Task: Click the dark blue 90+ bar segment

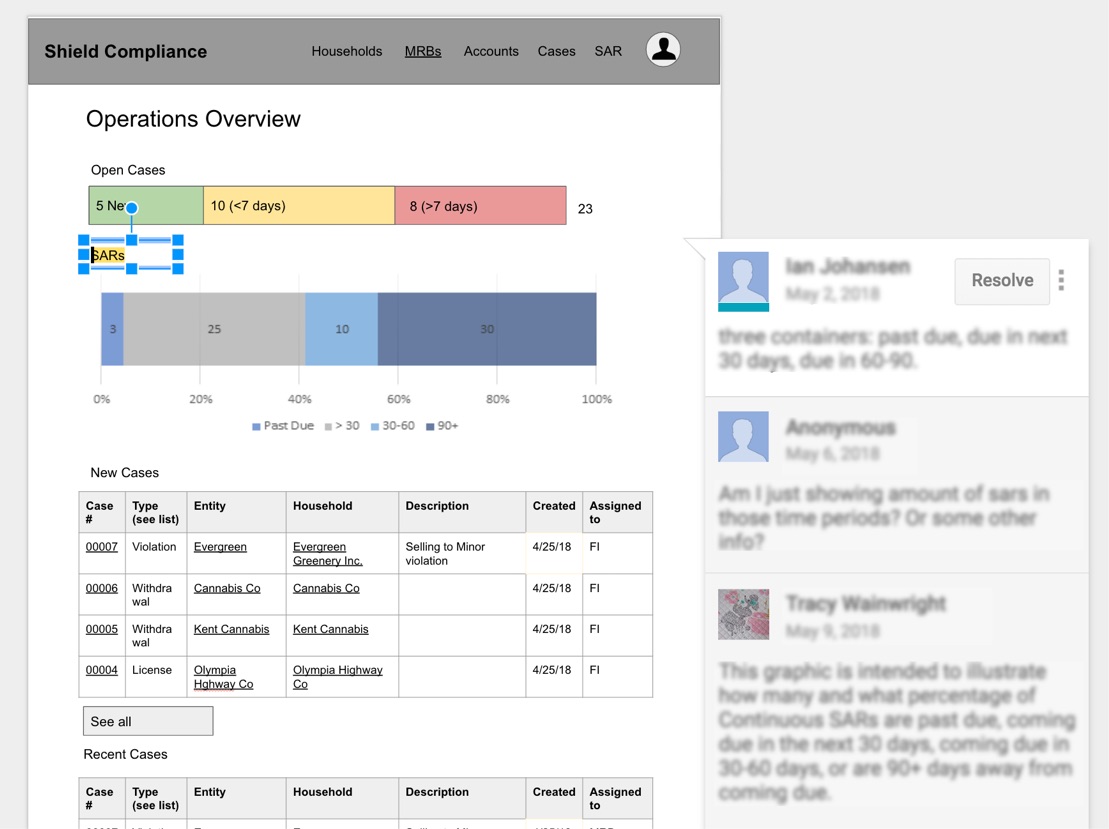Action: click(x=487, y=329)
